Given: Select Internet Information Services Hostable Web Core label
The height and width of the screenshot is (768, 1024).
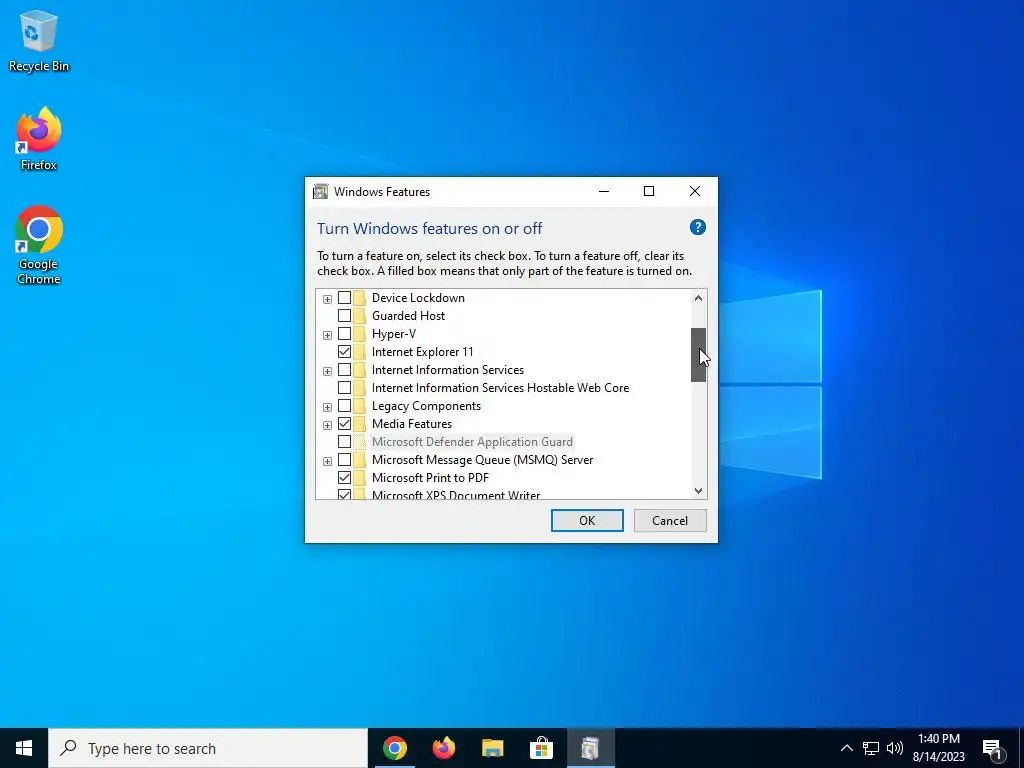Looking at the screenshot, I should point(500,388).
